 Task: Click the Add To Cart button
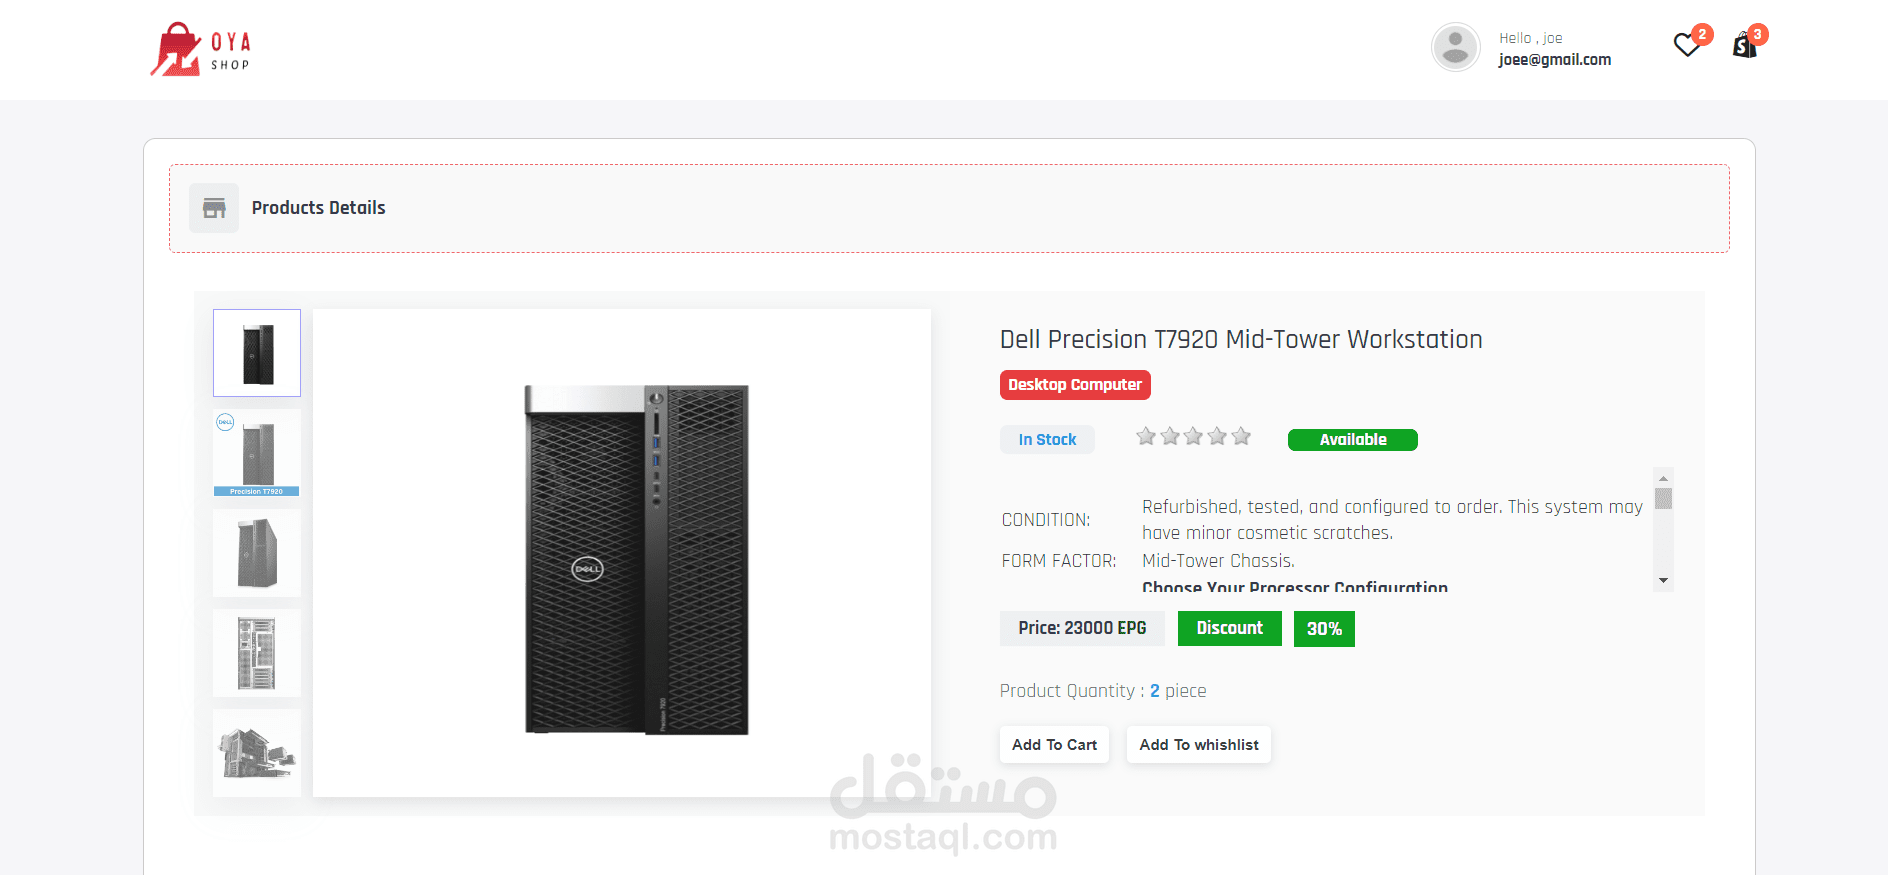tap(1054, 745)
